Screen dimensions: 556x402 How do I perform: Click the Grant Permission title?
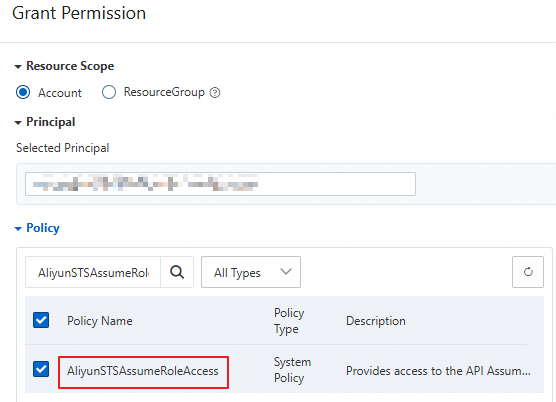(79, 13)
